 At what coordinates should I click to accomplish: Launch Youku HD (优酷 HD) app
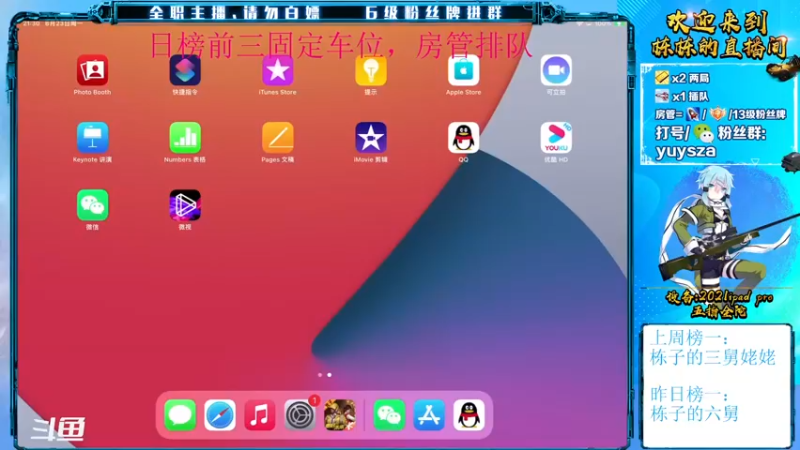click(x=556, y=138)
